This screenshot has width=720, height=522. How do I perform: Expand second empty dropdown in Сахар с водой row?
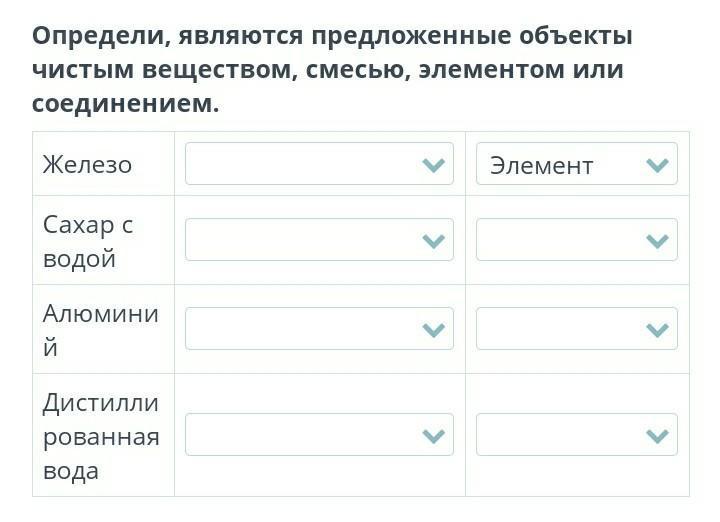(562, 240)
